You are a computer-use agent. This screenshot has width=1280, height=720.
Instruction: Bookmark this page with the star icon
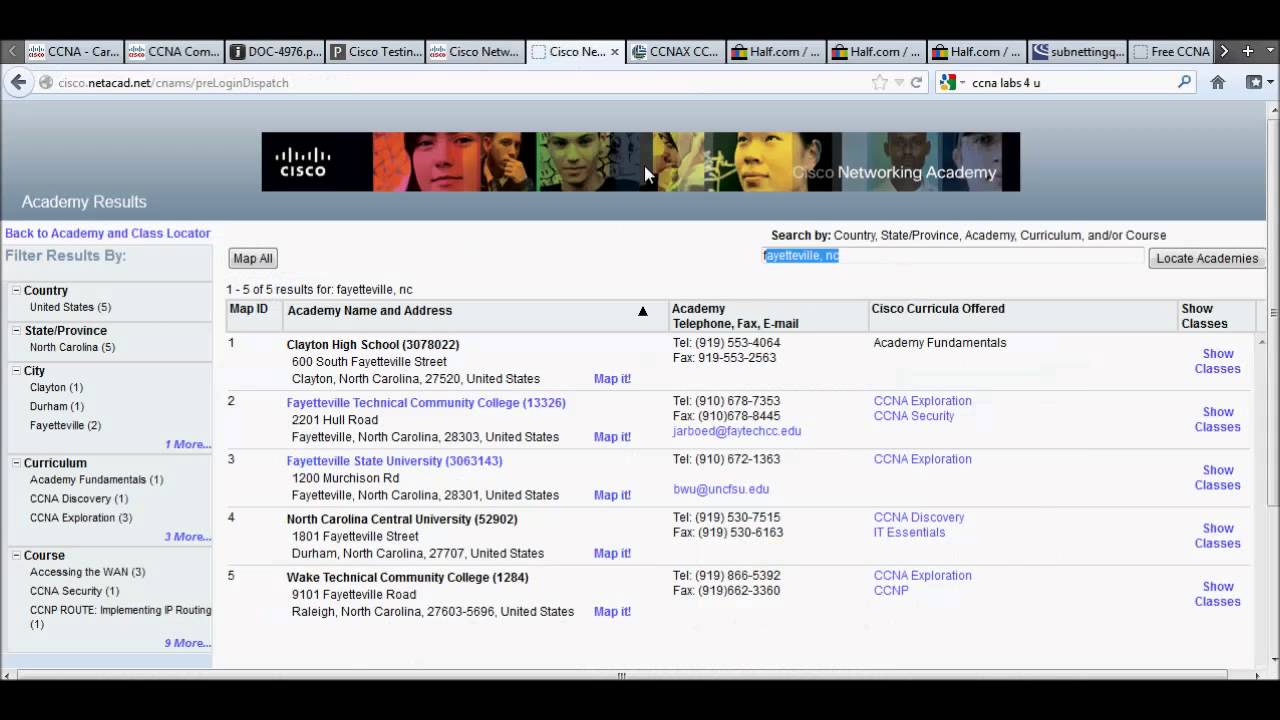pos(879,83)
